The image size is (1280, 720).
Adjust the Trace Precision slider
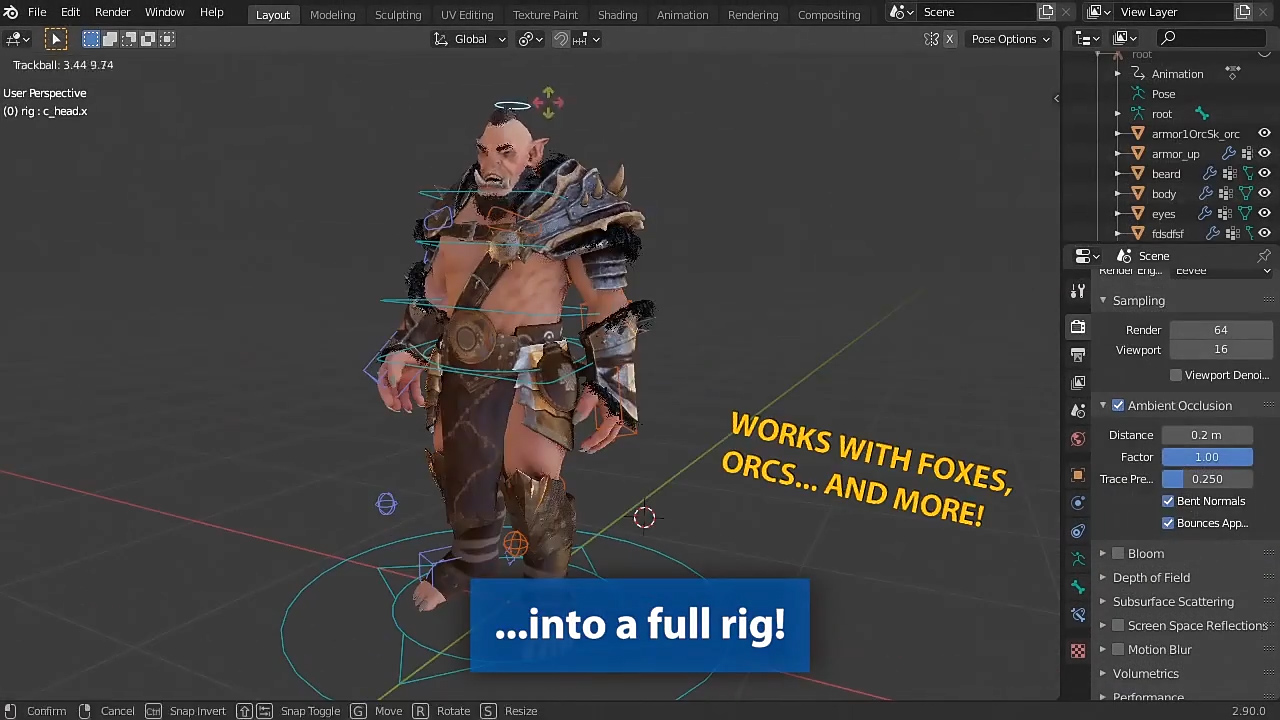pos(1207,479)
